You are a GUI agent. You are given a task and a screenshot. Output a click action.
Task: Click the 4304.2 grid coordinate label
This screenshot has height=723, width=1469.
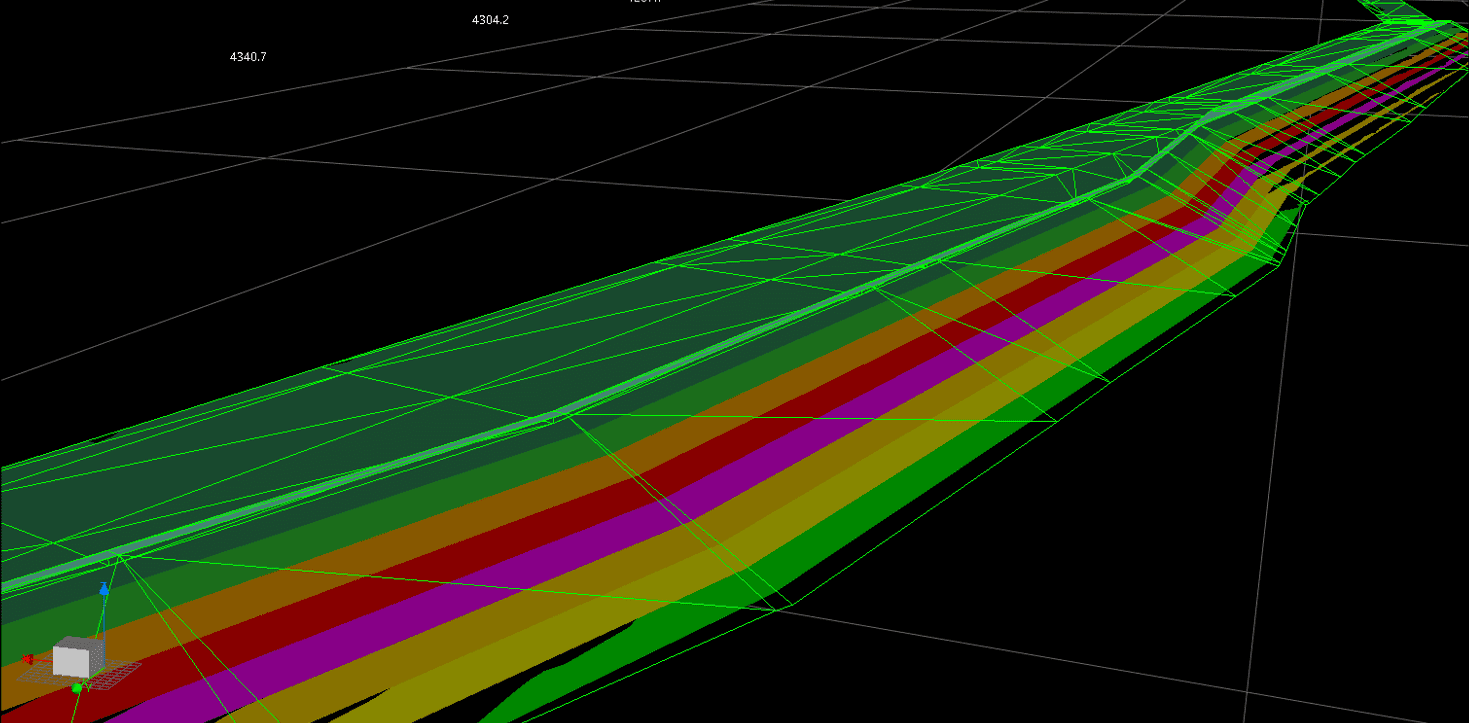tap(490, 20)
